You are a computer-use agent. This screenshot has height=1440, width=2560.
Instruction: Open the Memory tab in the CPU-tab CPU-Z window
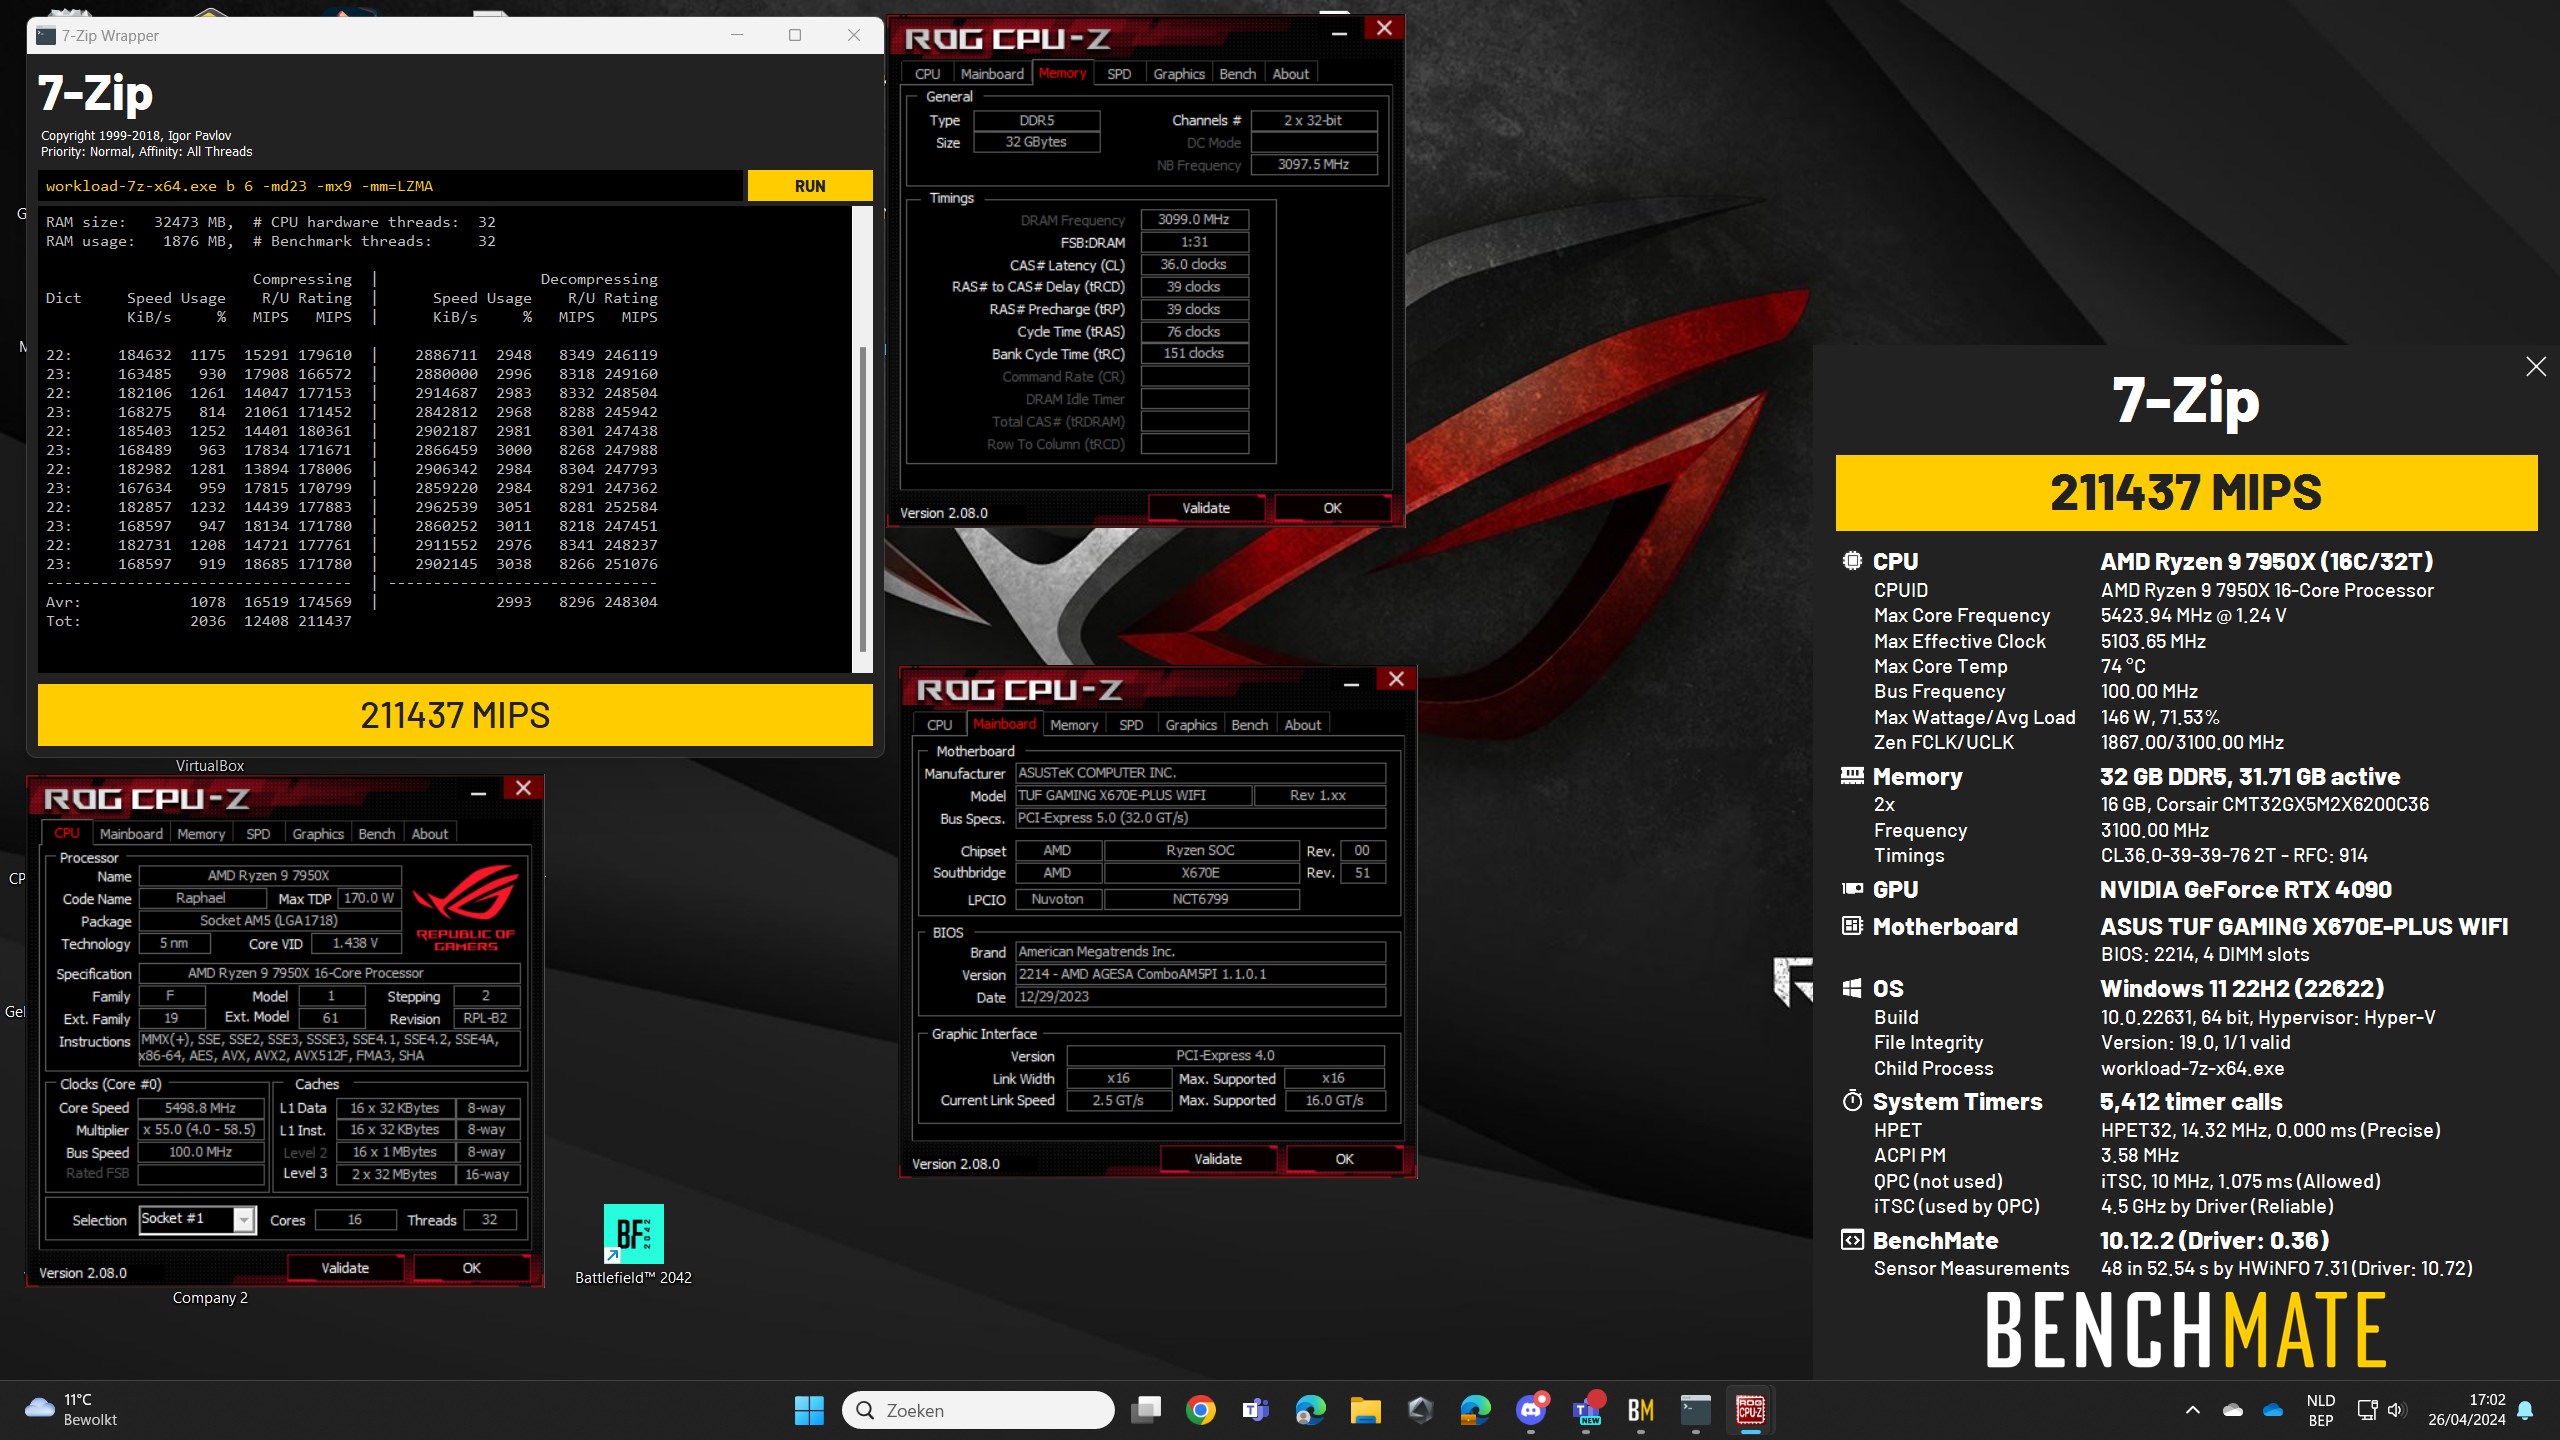pos(201,834)
